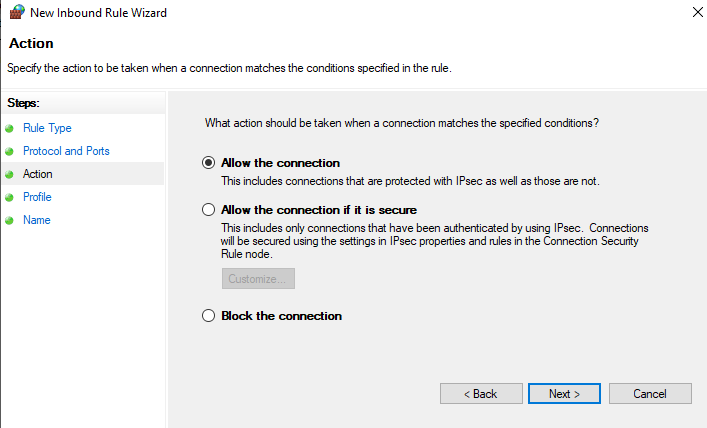Viewport: 707px width, 428px height.
Task: Jump to the Profile step
Action: 37,197
